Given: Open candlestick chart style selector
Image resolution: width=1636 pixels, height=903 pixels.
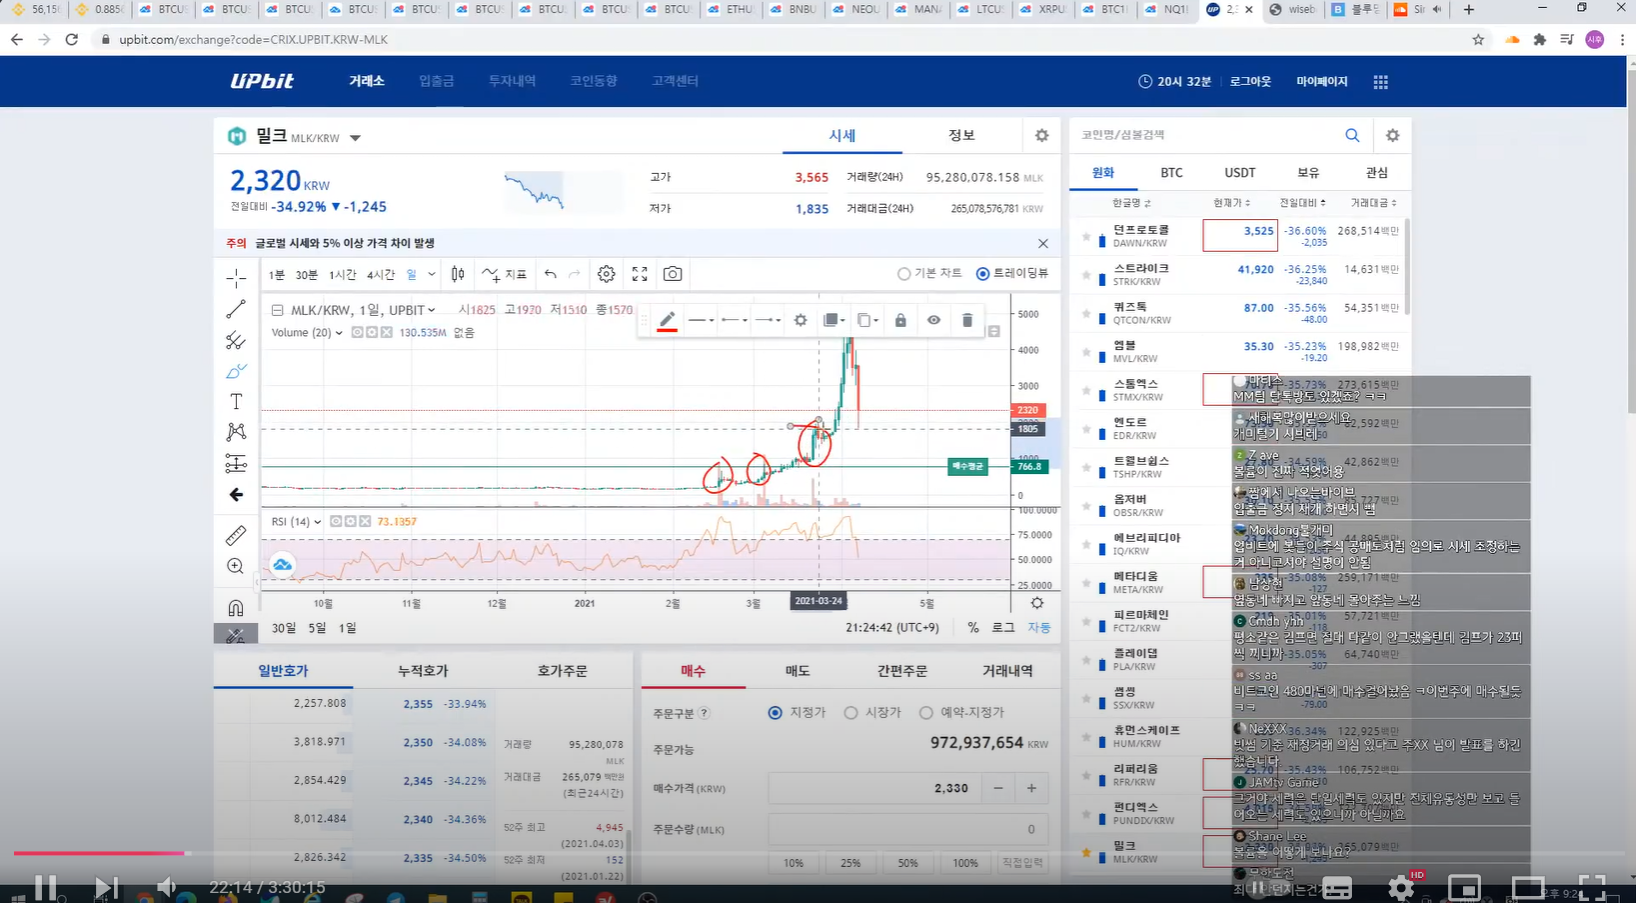Looking at the screenshot, I should (458, 274).
